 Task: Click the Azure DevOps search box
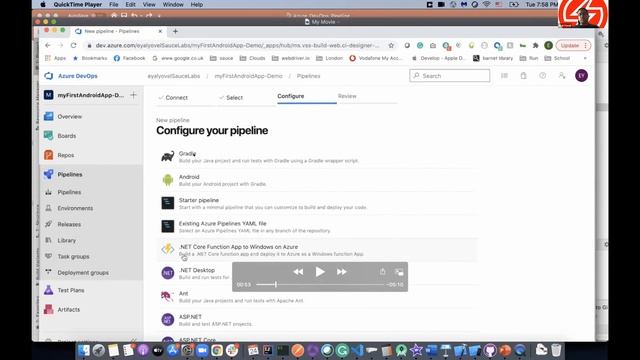[449, 76]
